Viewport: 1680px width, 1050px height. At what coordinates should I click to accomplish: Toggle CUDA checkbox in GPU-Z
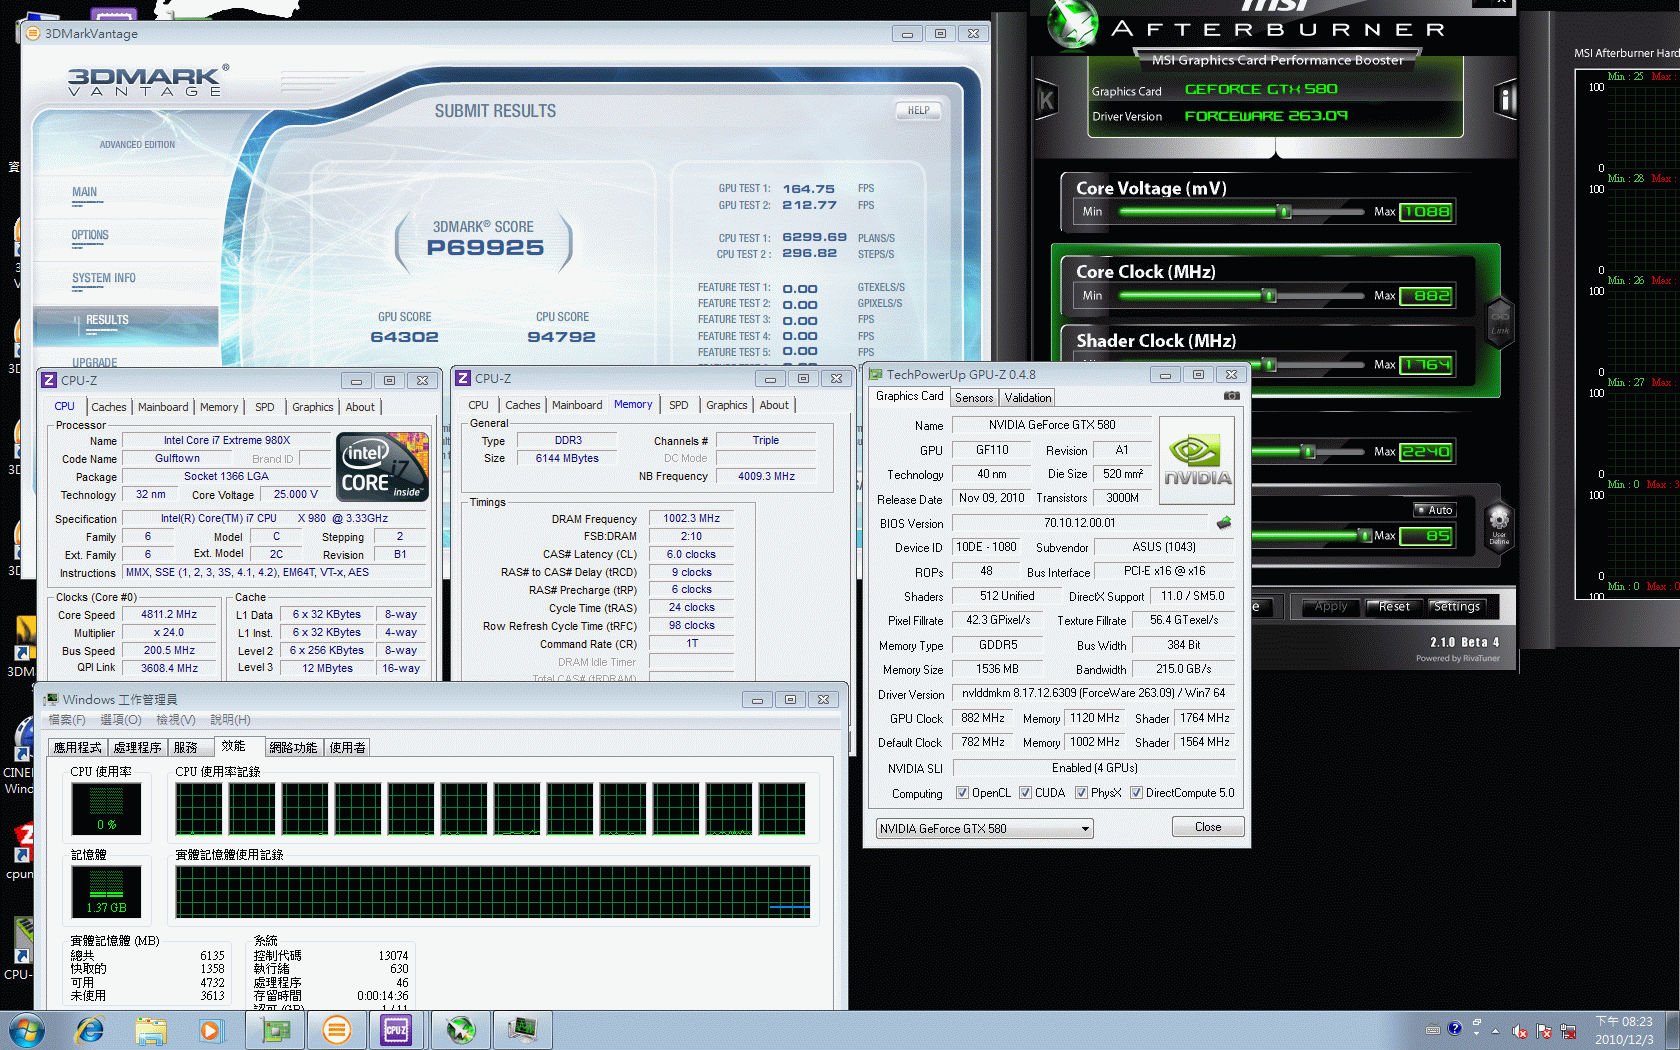(x=1025, y=793)
